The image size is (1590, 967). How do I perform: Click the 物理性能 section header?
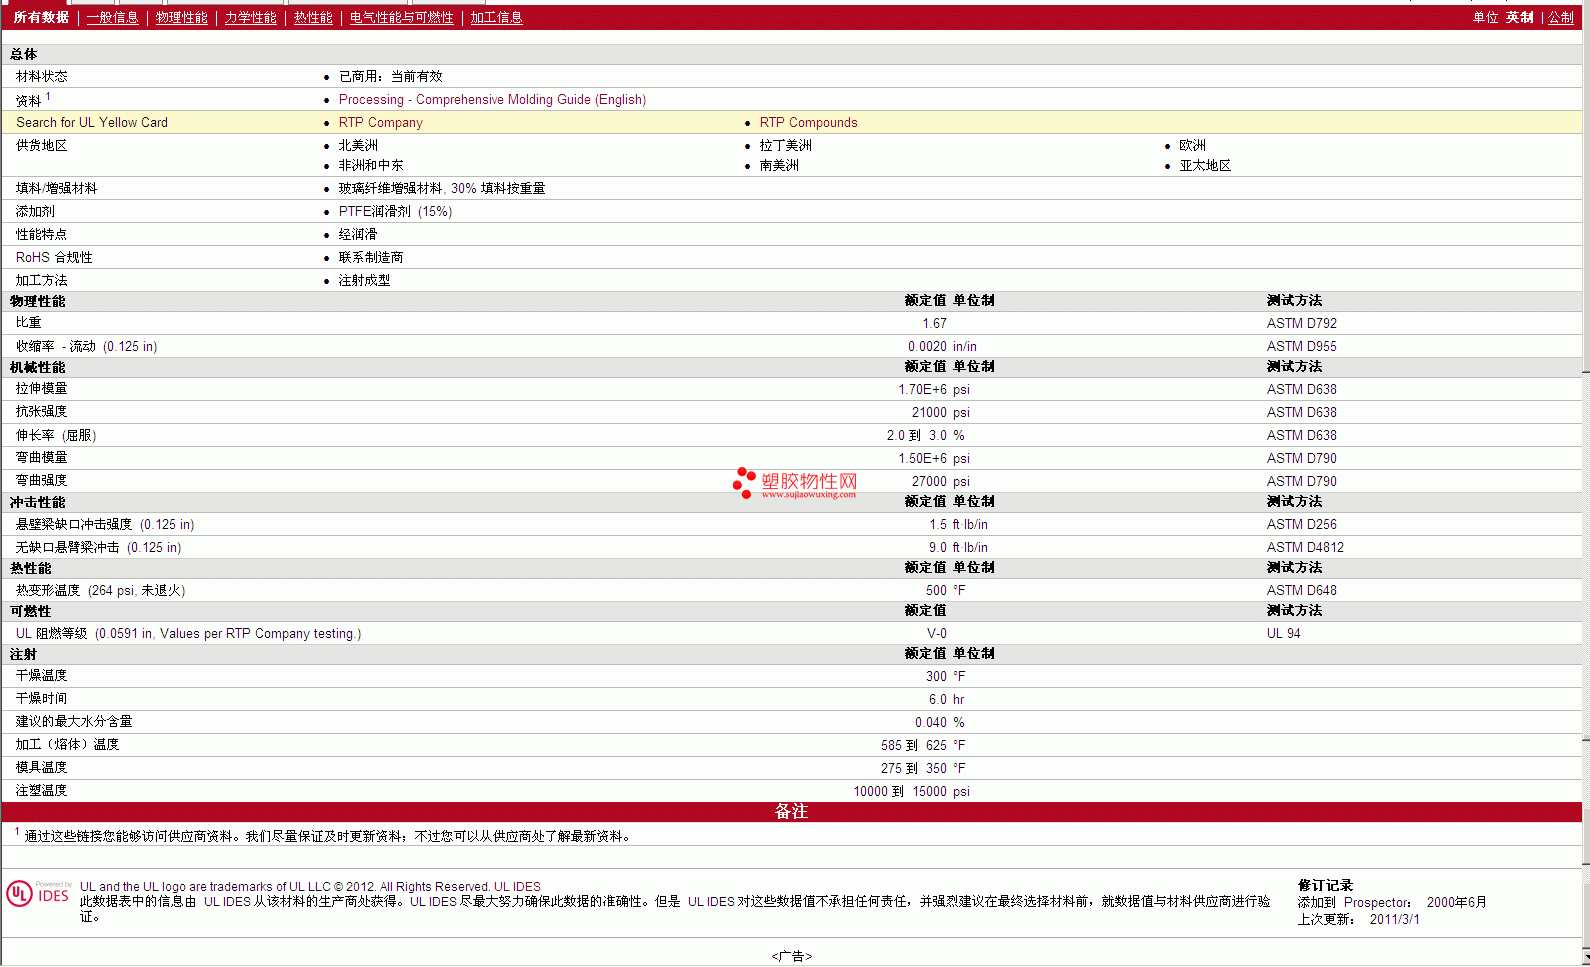click(37, 301)
